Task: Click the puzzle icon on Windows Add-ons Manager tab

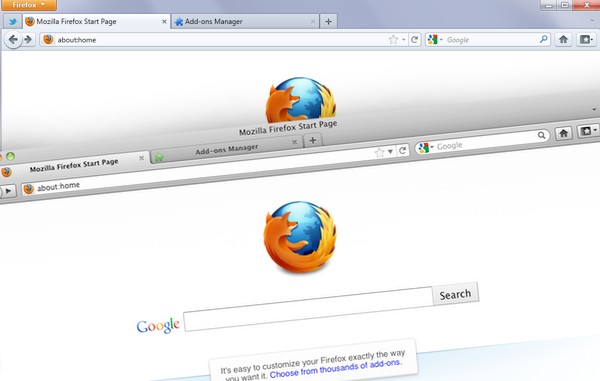Action: [179, 22]
